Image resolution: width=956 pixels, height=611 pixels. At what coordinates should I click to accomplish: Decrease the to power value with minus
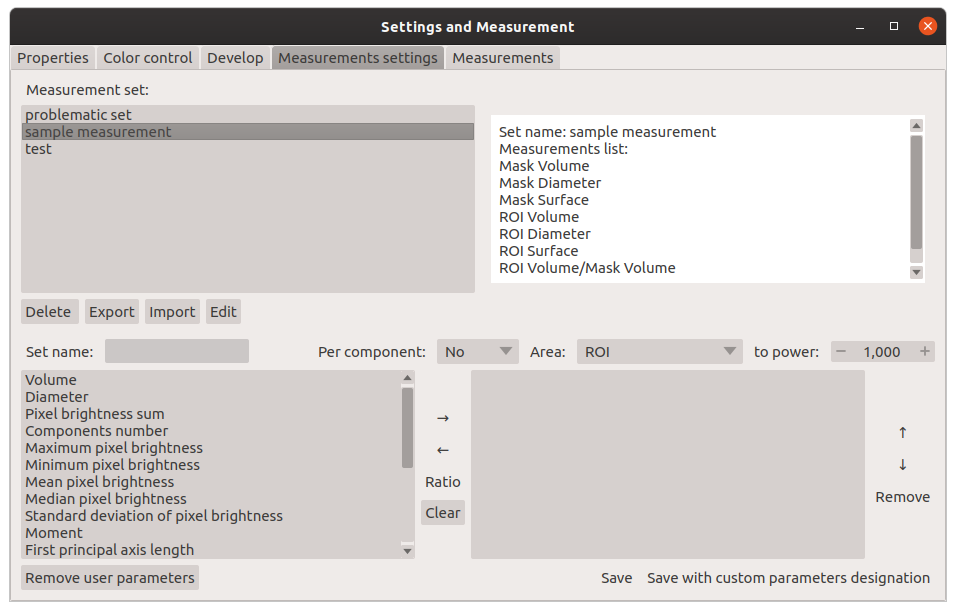(x=841, y=352)
